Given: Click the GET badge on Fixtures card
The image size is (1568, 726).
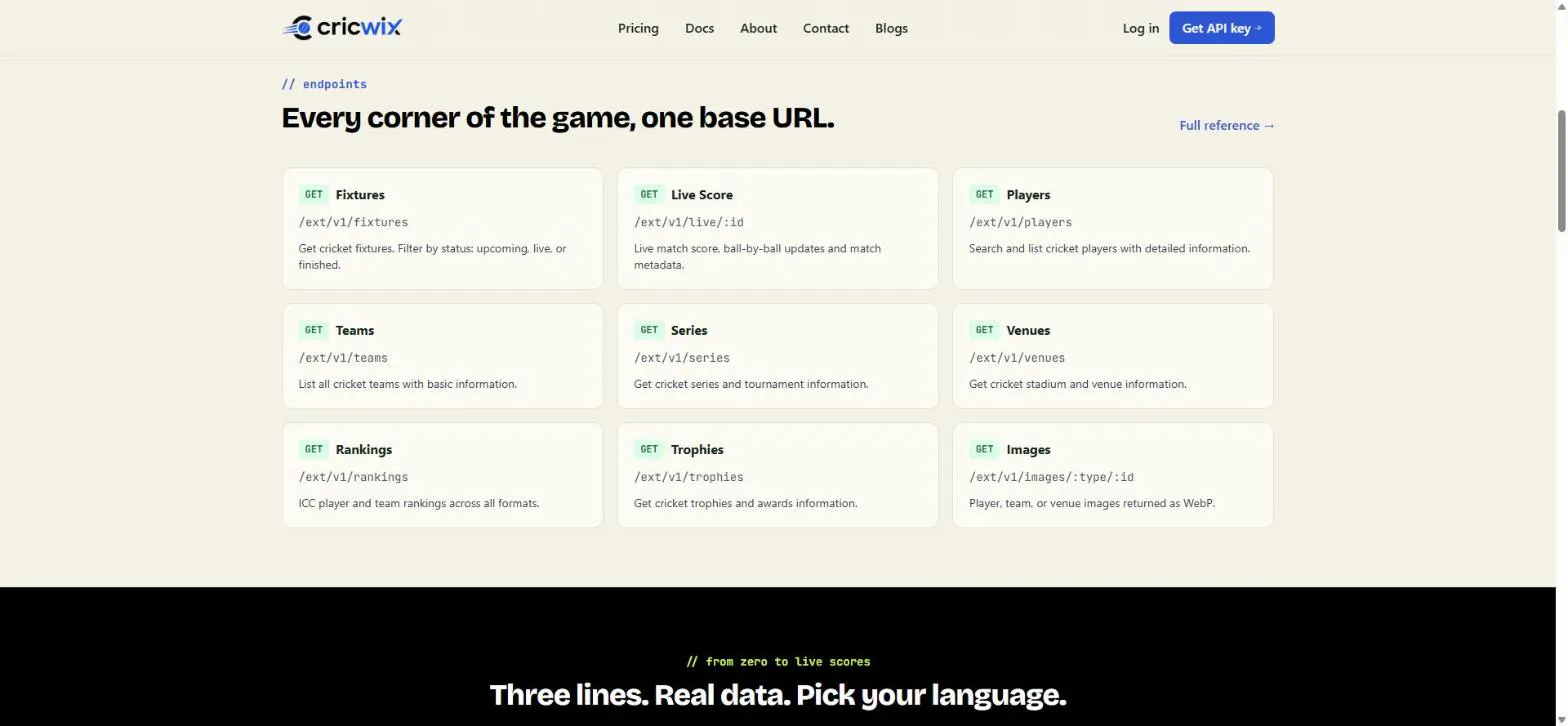Looking at the screenshot, I should tap(314, 195).
